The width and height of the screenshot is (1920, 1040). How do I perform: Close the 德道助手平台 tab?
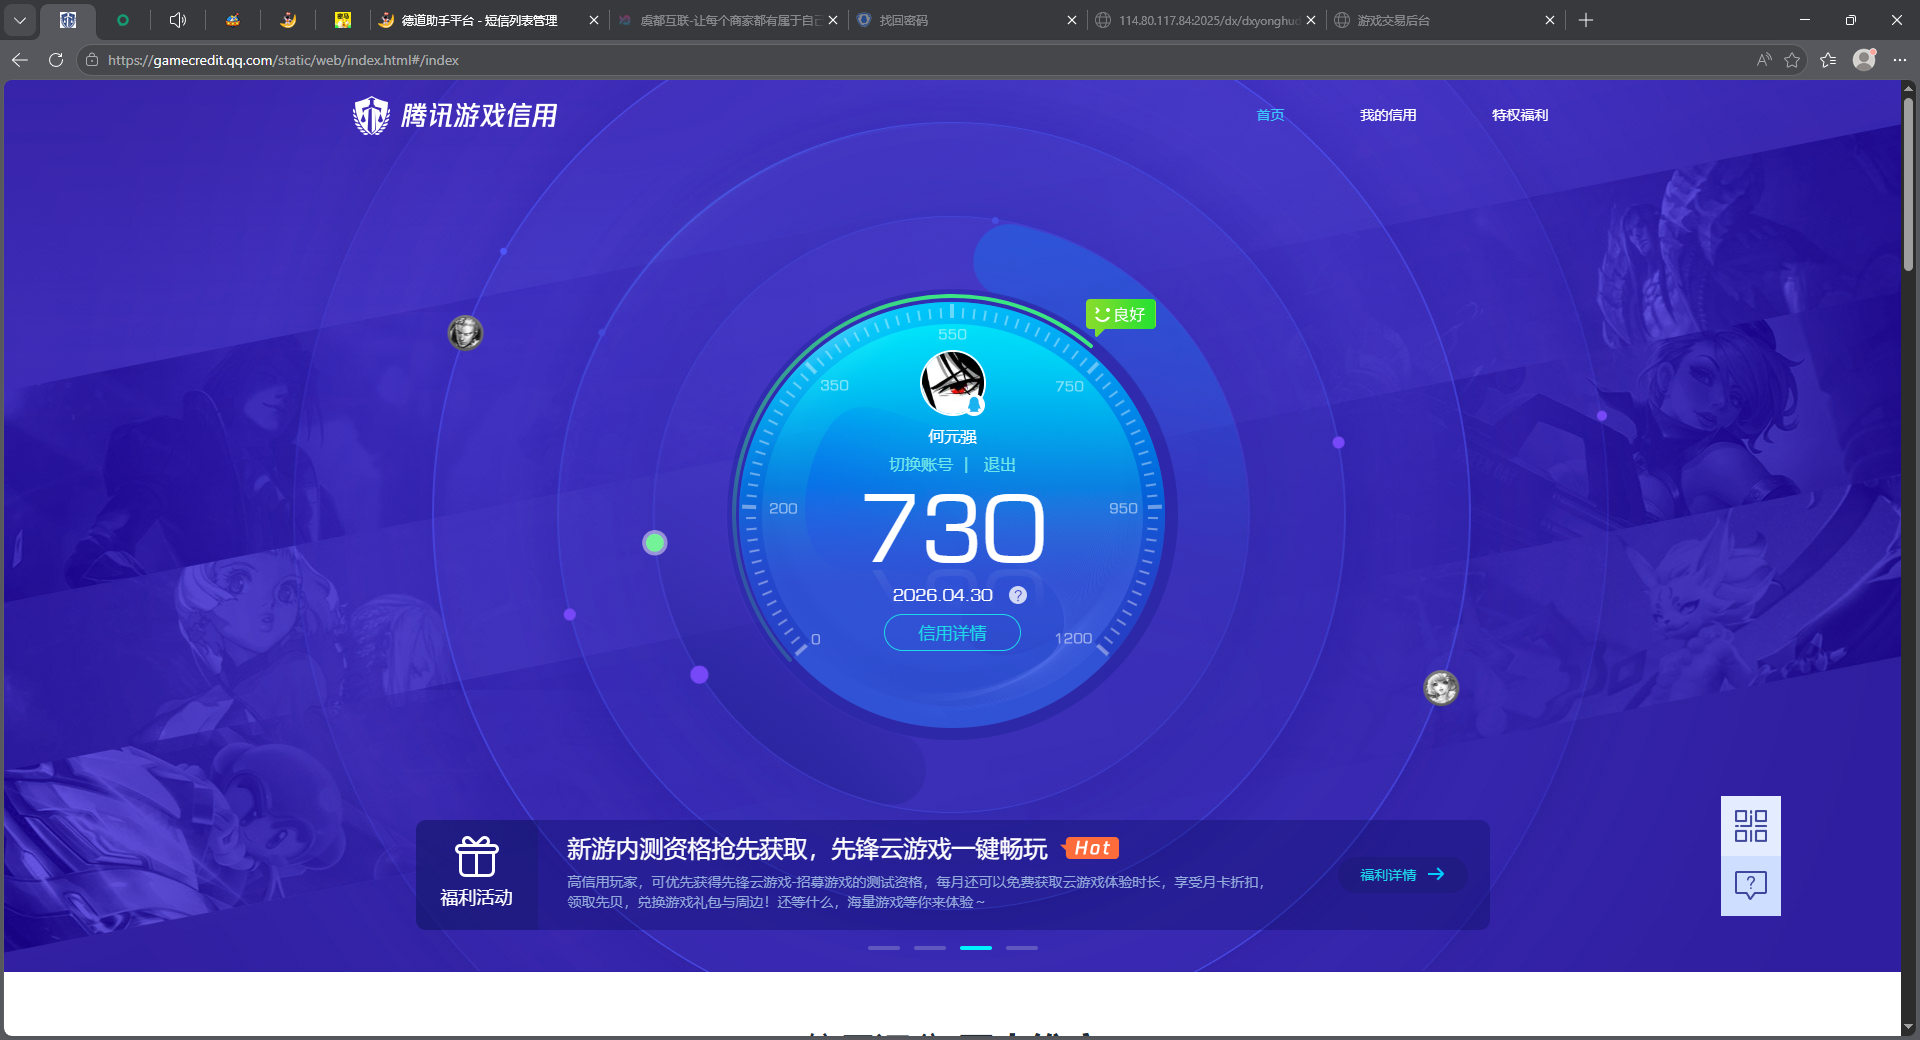[593, 20]
